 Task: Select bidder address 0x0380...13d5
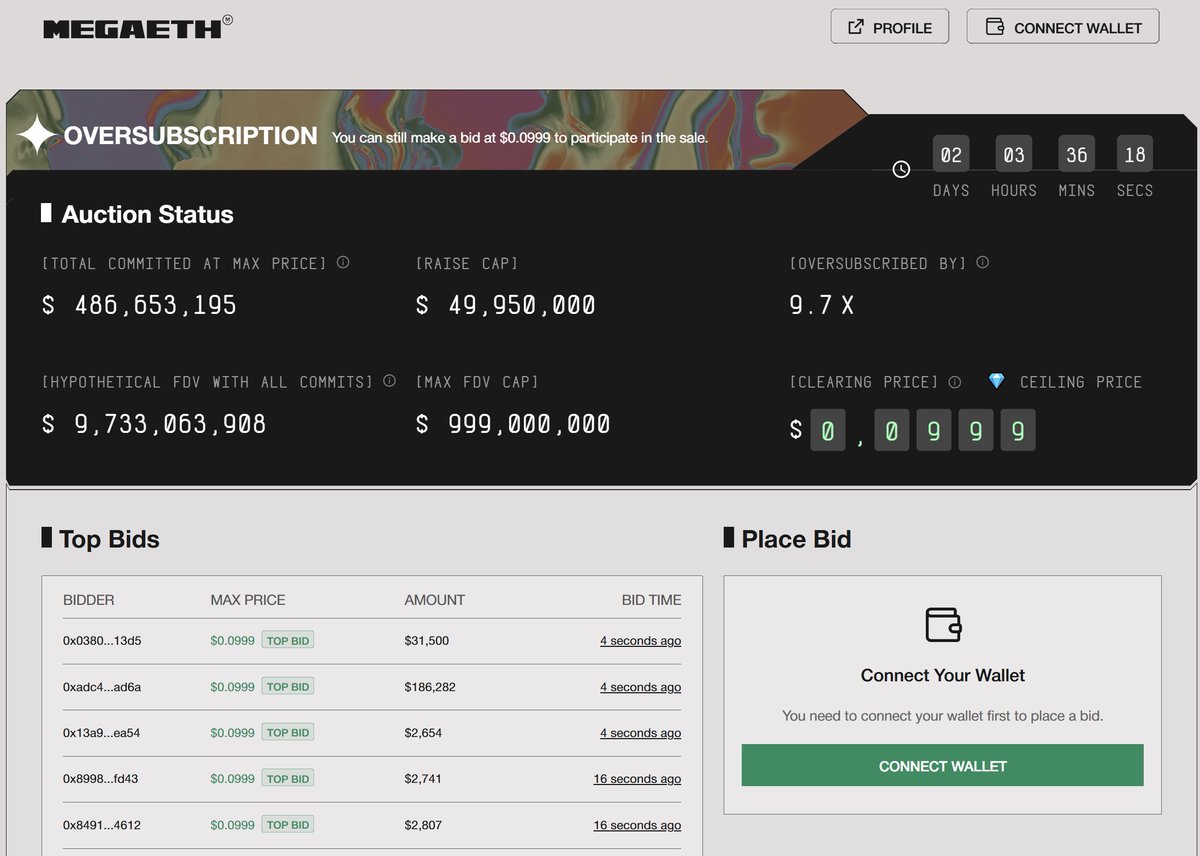102,641
